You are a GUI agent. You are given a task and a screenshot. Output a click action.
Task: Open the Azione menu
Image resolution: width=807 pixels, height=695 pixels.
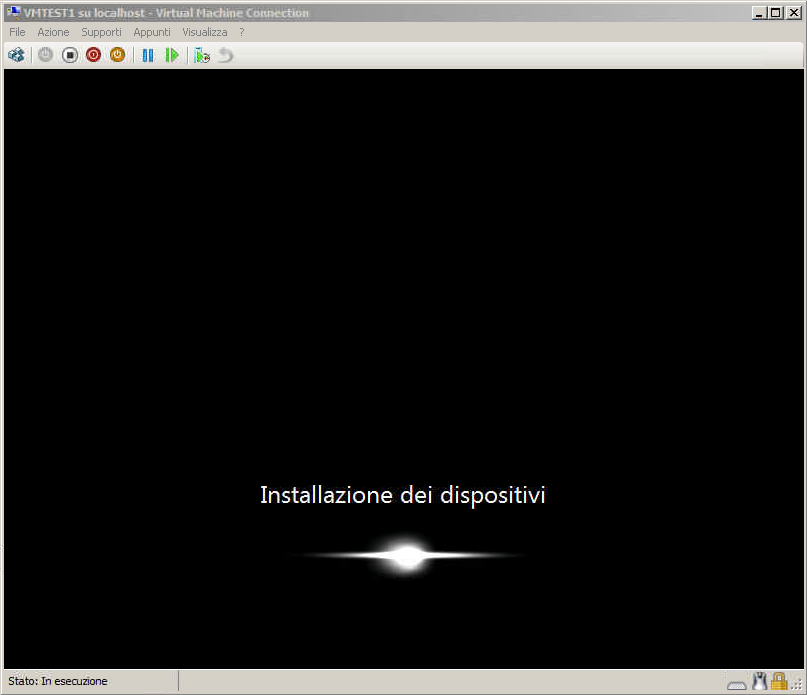pos(53,32)
